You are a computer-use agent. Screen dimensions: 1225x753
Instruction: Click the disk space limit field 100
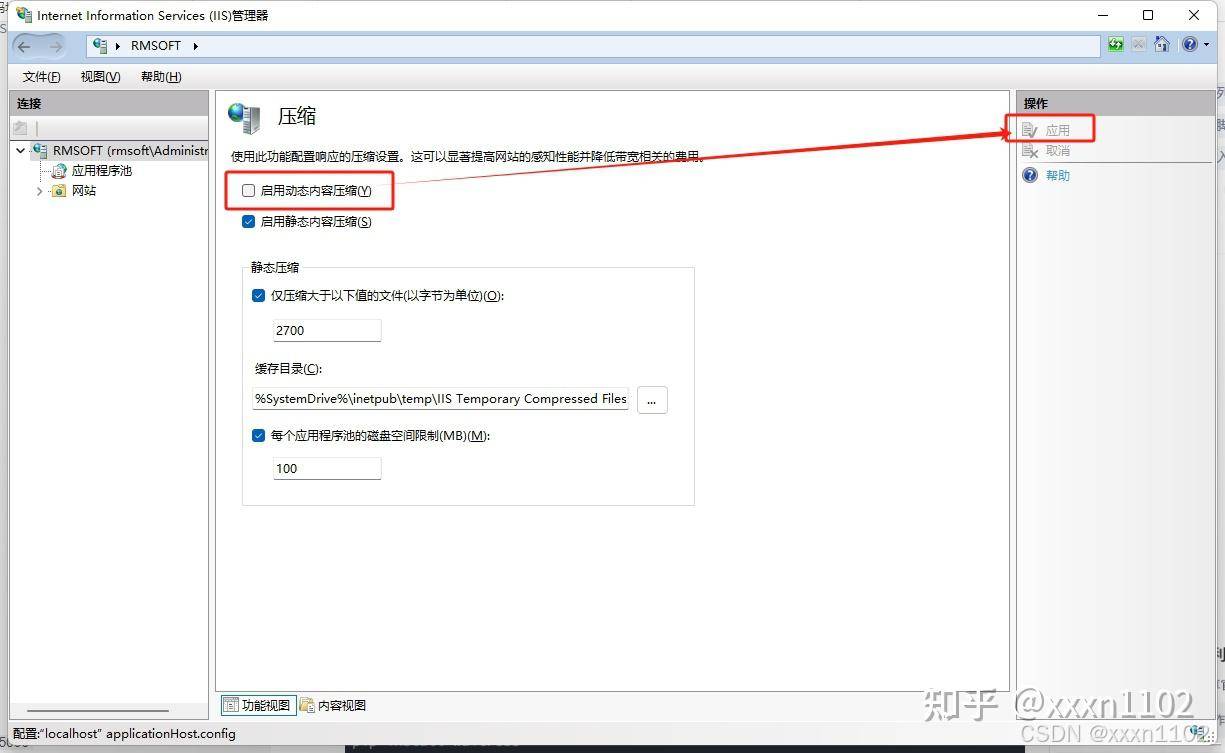(327, 468)
